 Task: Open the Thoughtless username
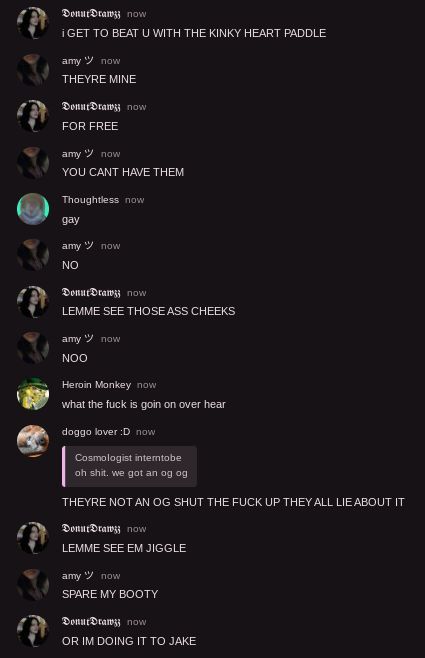pos(90,200)
